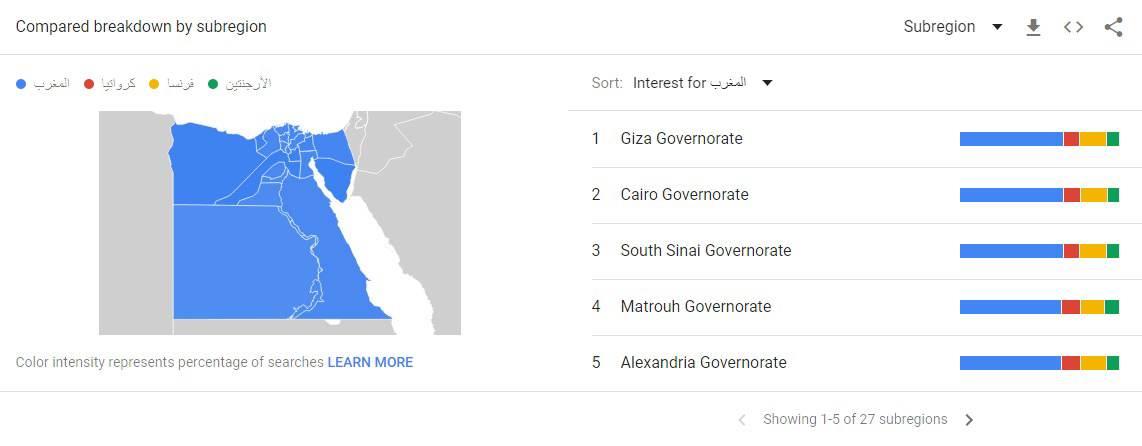Select Giza Governorate in the list
The height and width of the screenshot is (446, 1142).
click(681, 139)
